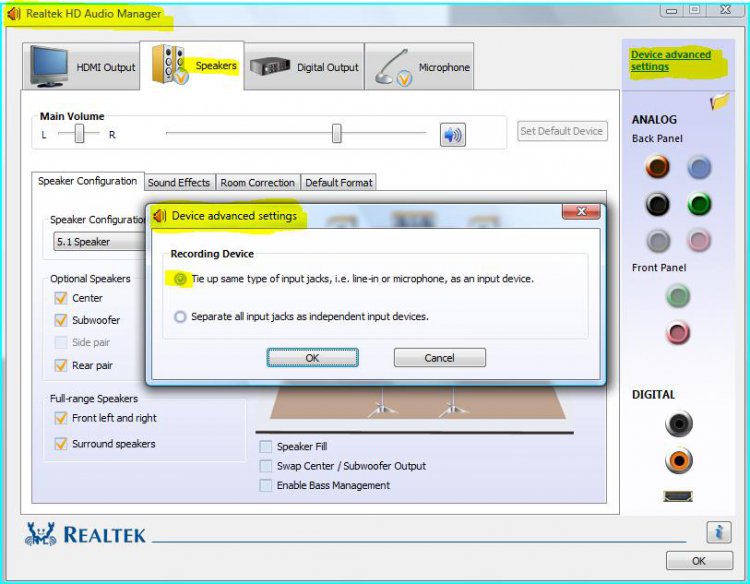Open the Room Correction tab
Image resolution: width=750 pixels, height=584 pixels.
click(x=257, y=183)
